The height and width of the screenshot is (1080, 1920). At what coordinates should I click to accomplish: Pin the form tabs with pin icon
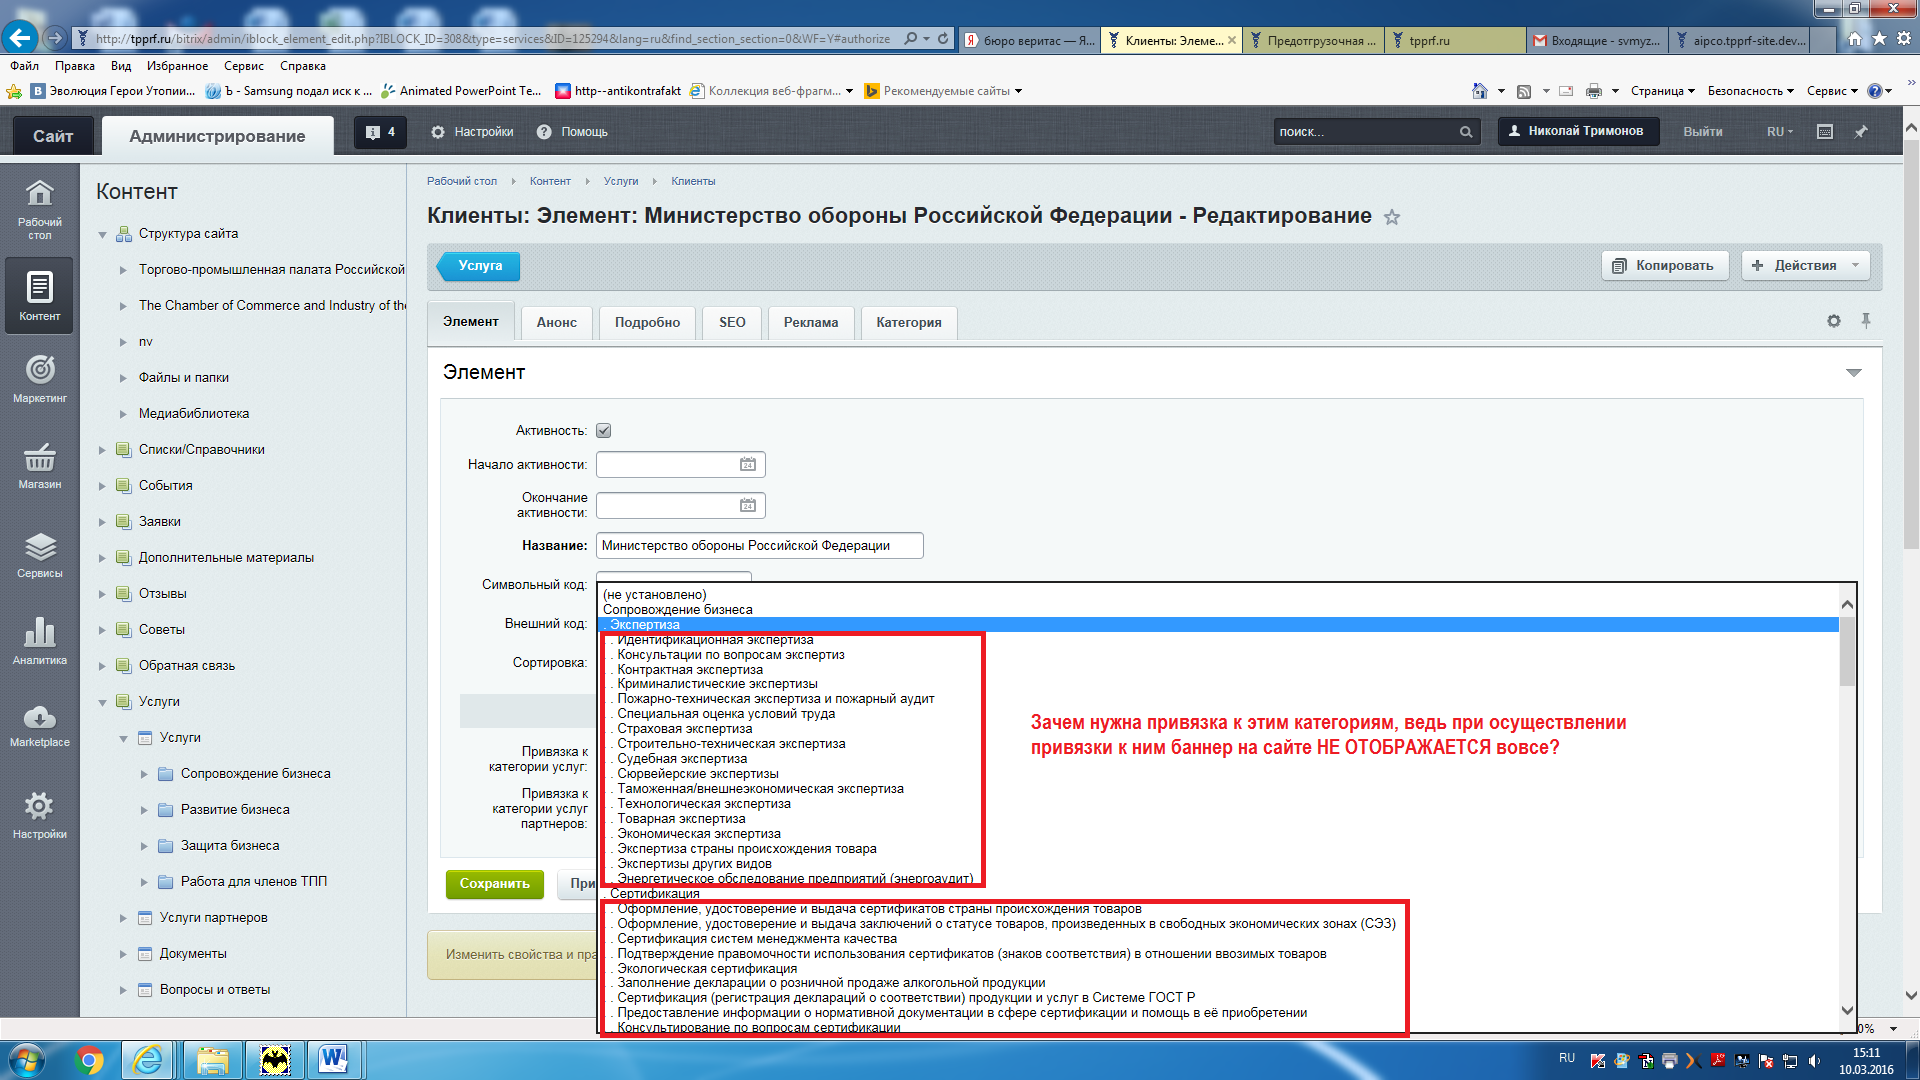coord(1866,321)
